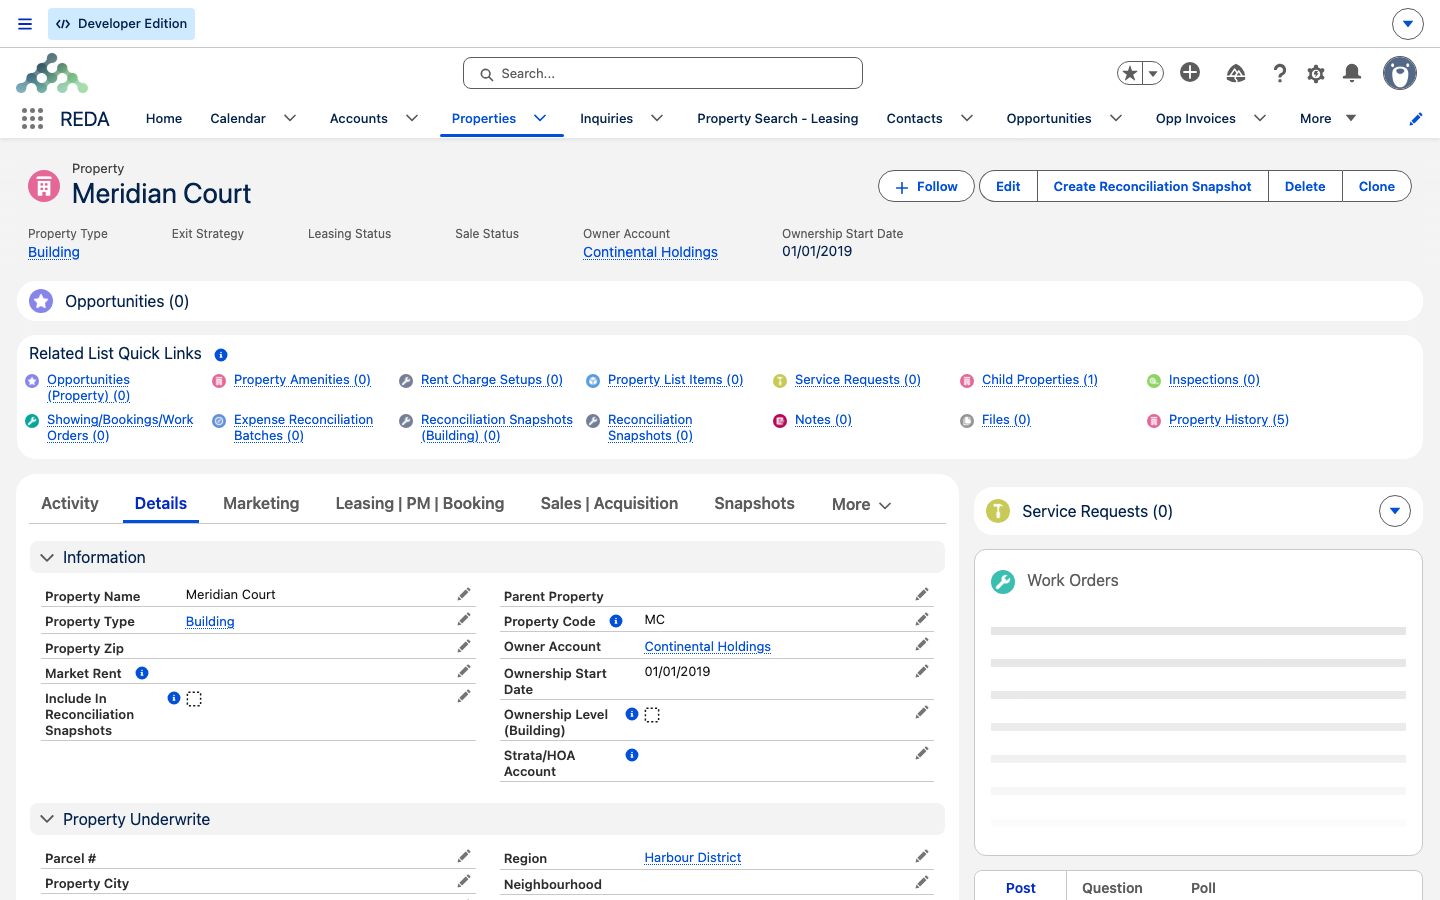Click the navigation bar edit pencil
This screenshot has height=900, width=1440.
[x=1416, y=119]
